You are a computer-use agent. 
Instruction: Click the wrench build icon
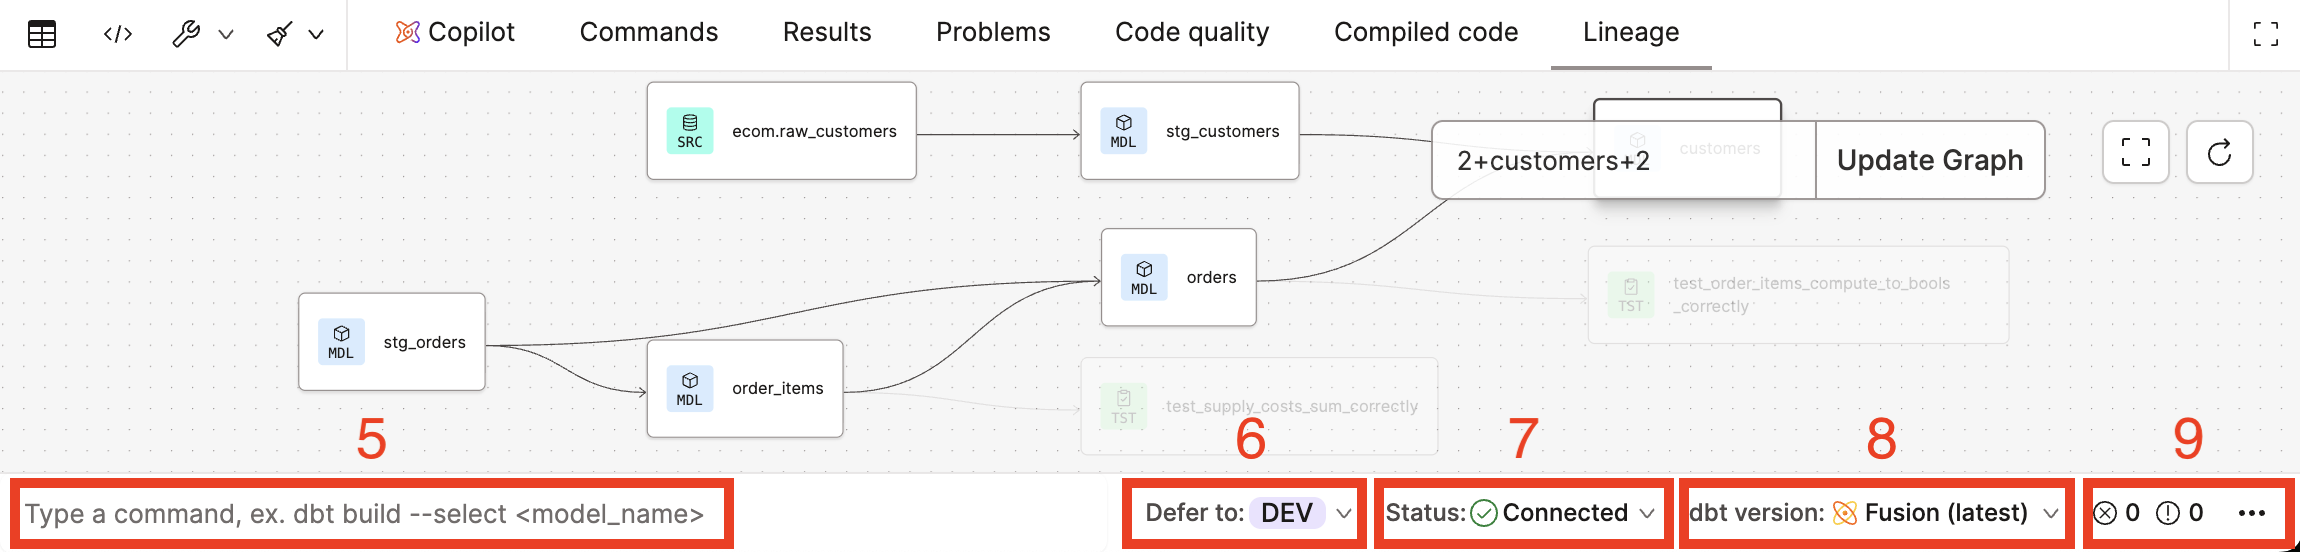tap(186, 35)
